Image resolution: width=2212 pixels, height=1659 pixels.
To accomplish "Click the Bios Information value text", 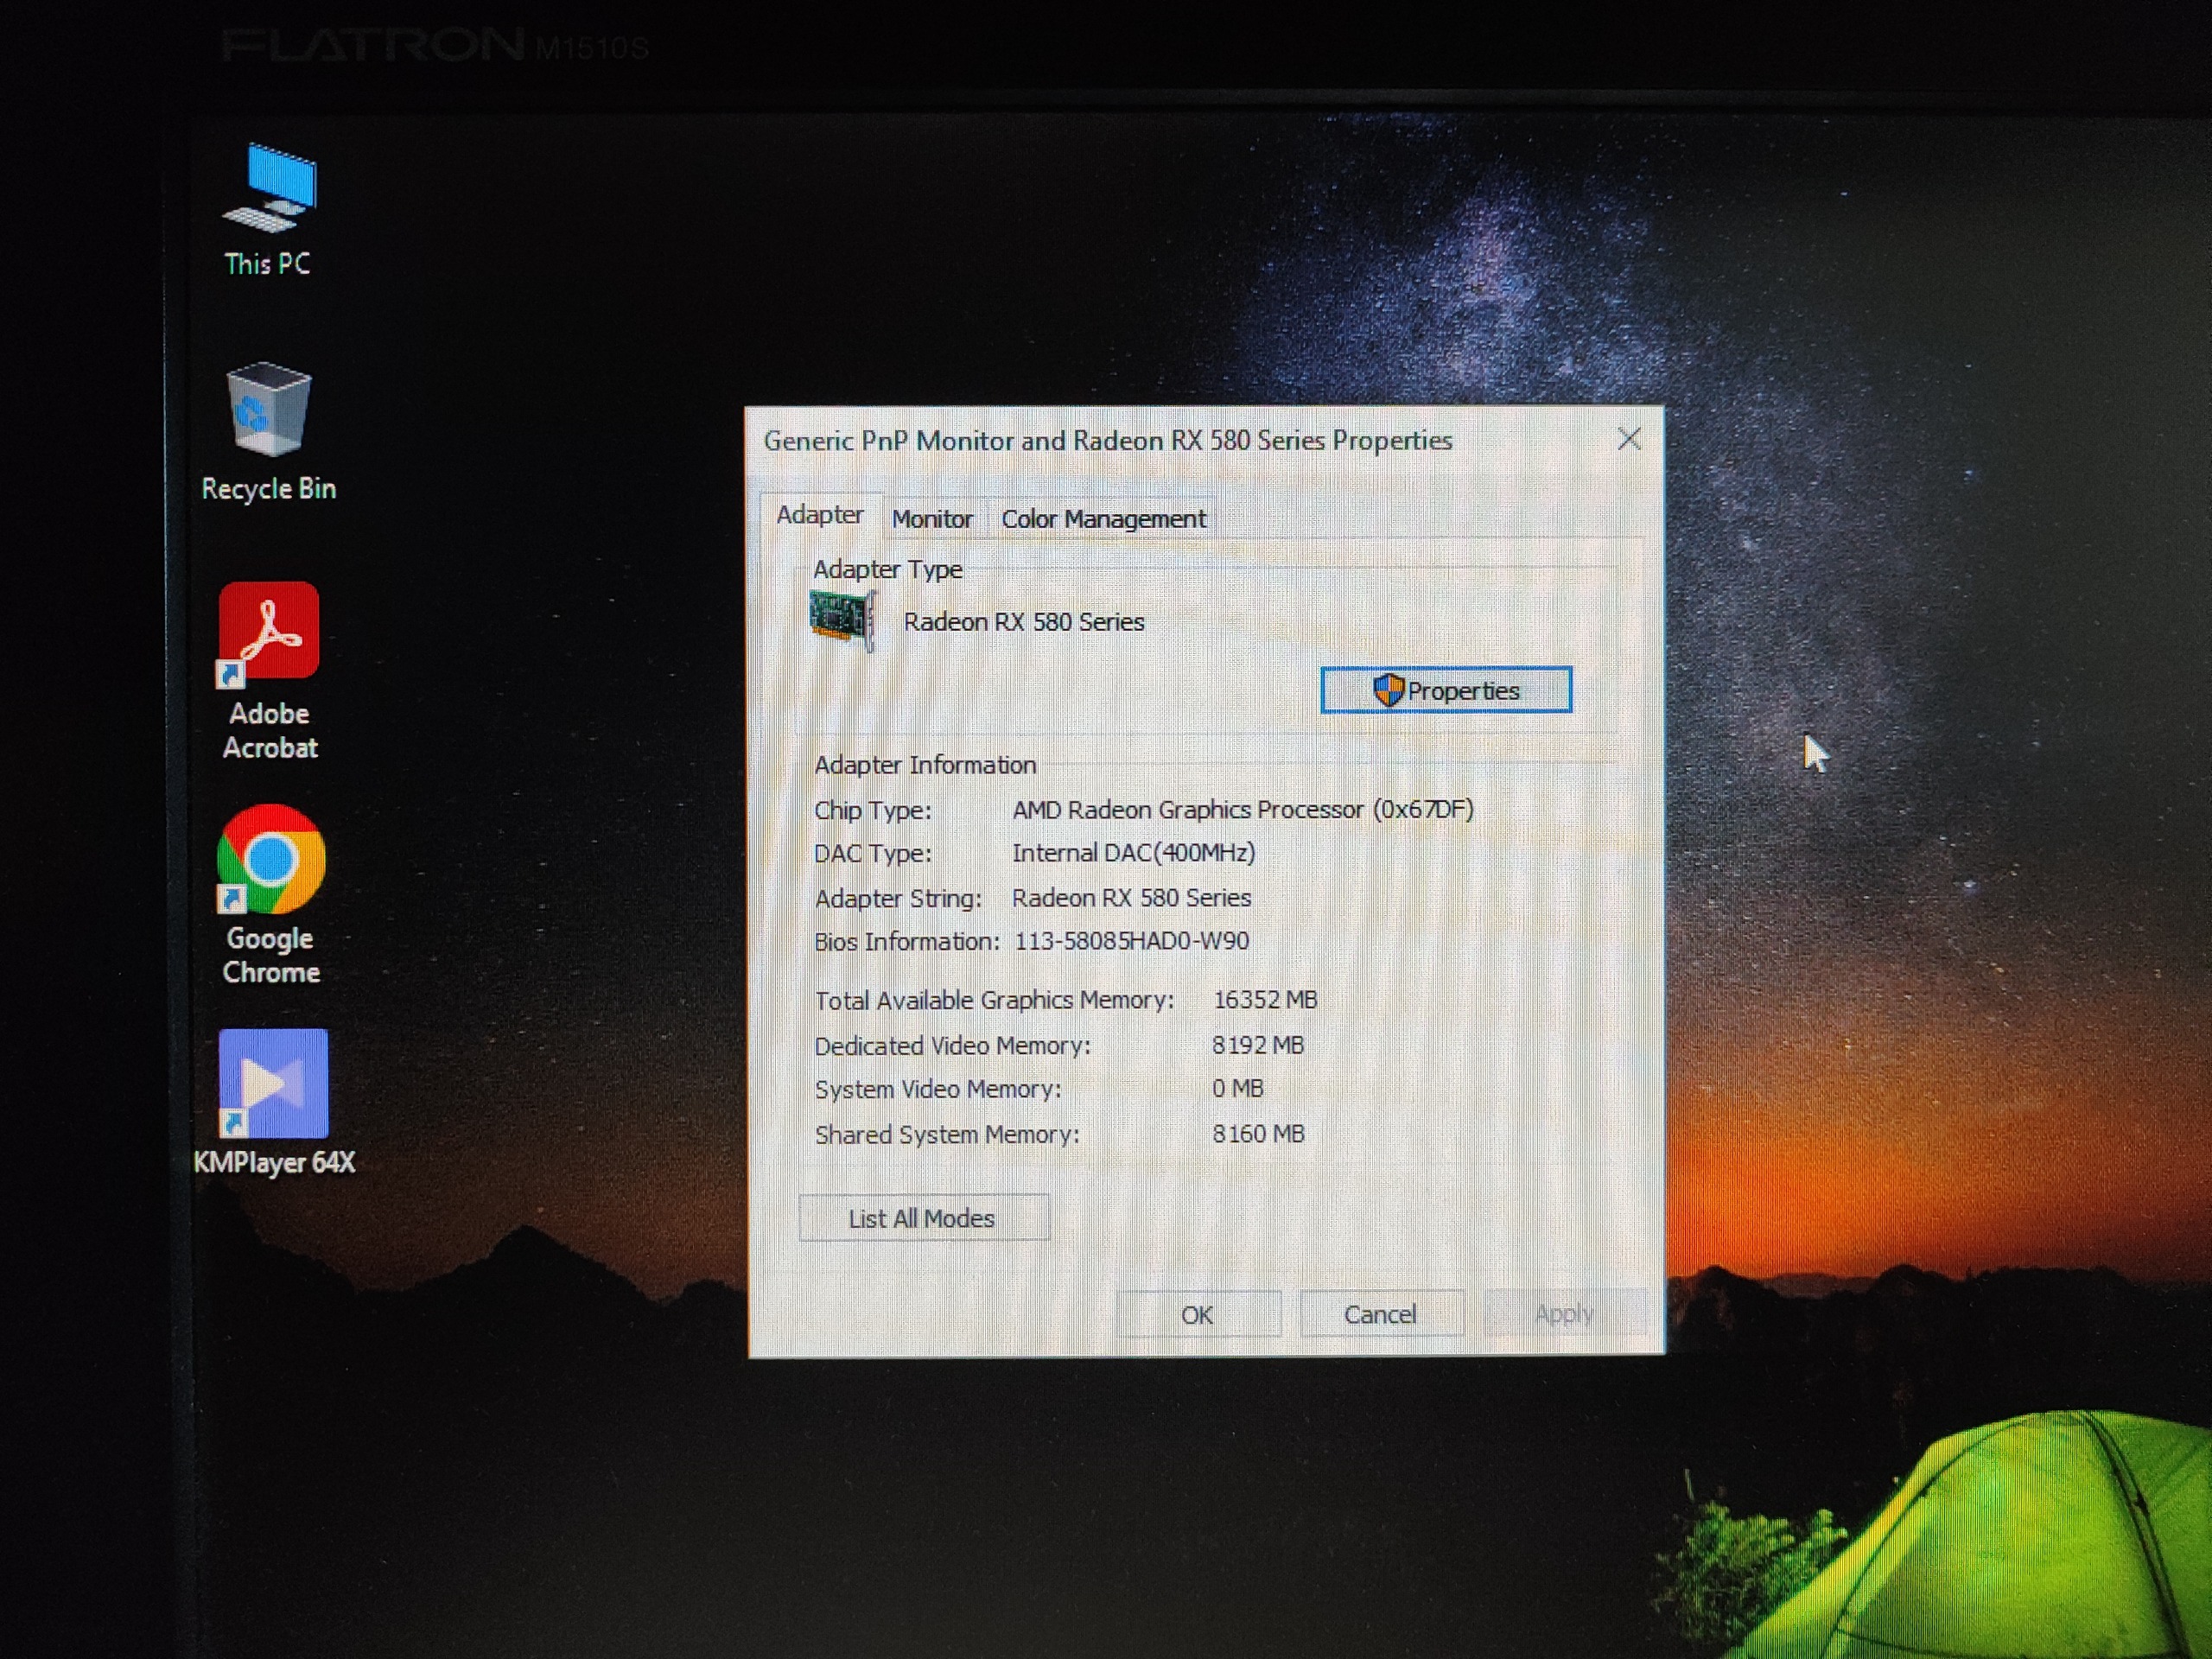I will tap(1131, 941).
